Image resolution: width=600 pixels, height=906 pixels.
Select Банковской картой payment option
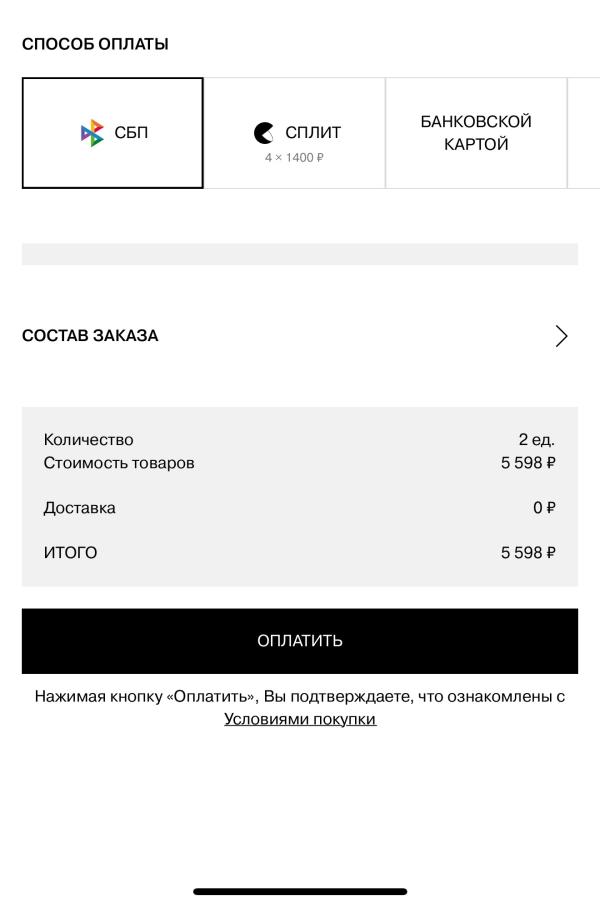(476, 133)
